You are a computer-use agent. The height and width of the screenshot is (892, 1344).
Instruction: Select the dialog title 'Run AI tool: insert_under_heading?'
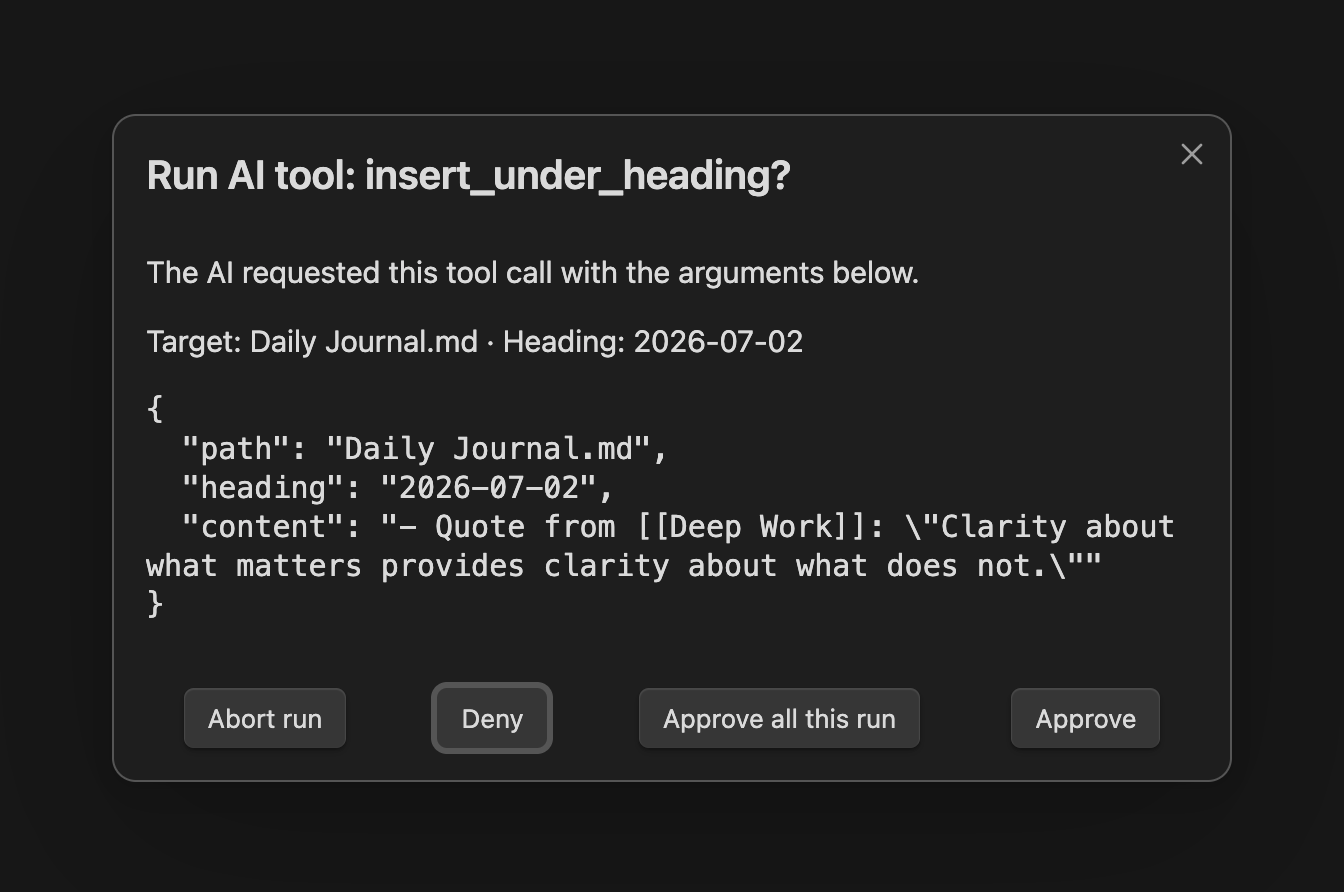[x=468, y=175]
